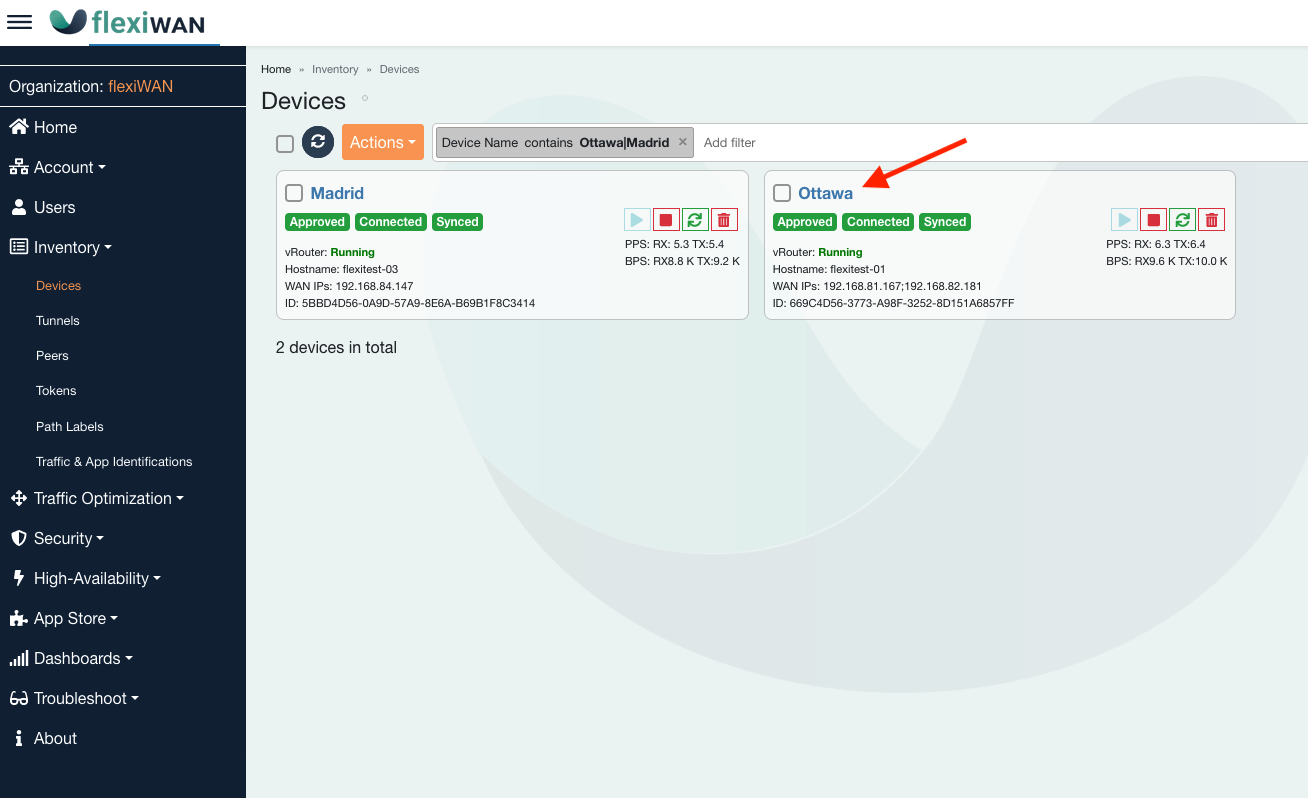Refresh the devices list
Image resolution: width=1308 pixels, height=798 pixels.
click(x=317, y=142)
